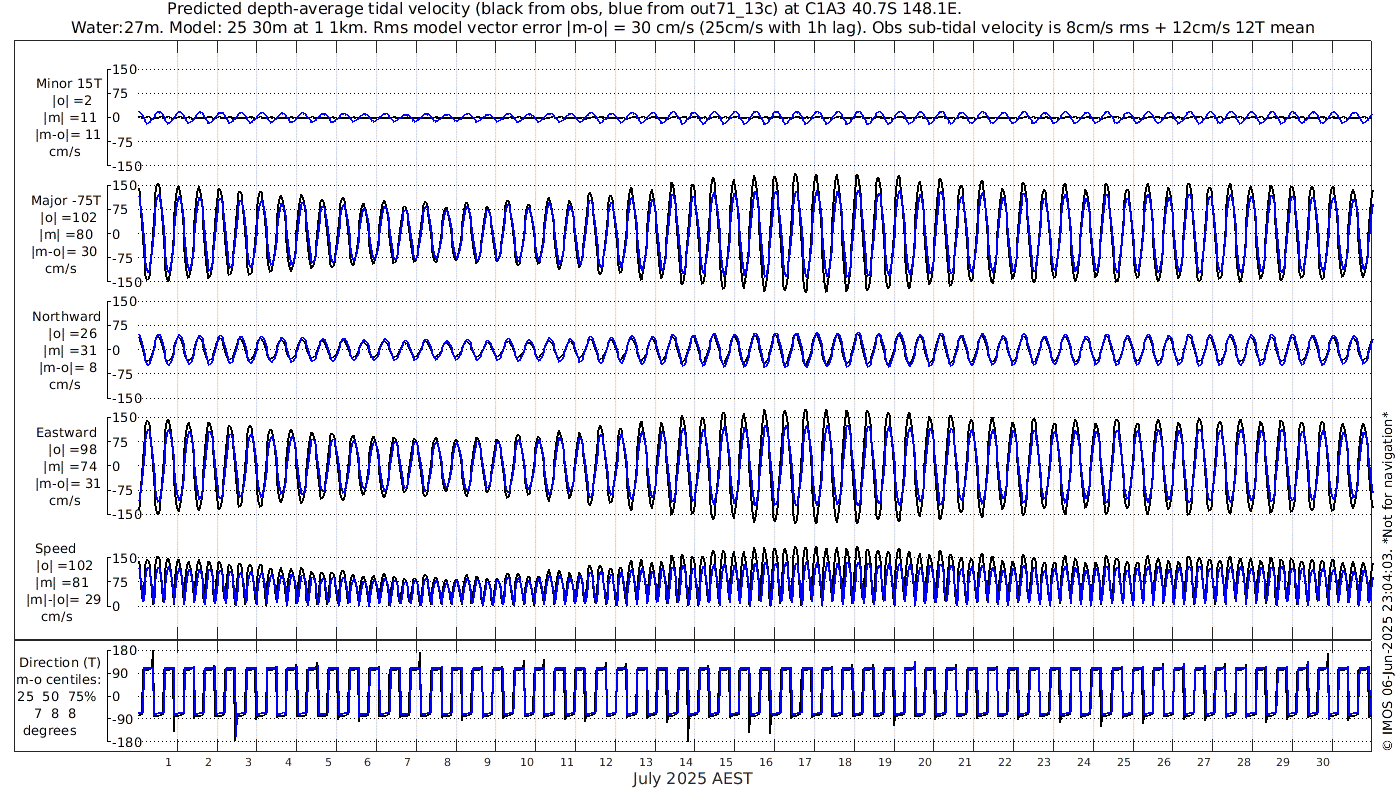Click the 'Minor 15T' panel label
The width and height of the screenshot is (1400, 800).
68,84
